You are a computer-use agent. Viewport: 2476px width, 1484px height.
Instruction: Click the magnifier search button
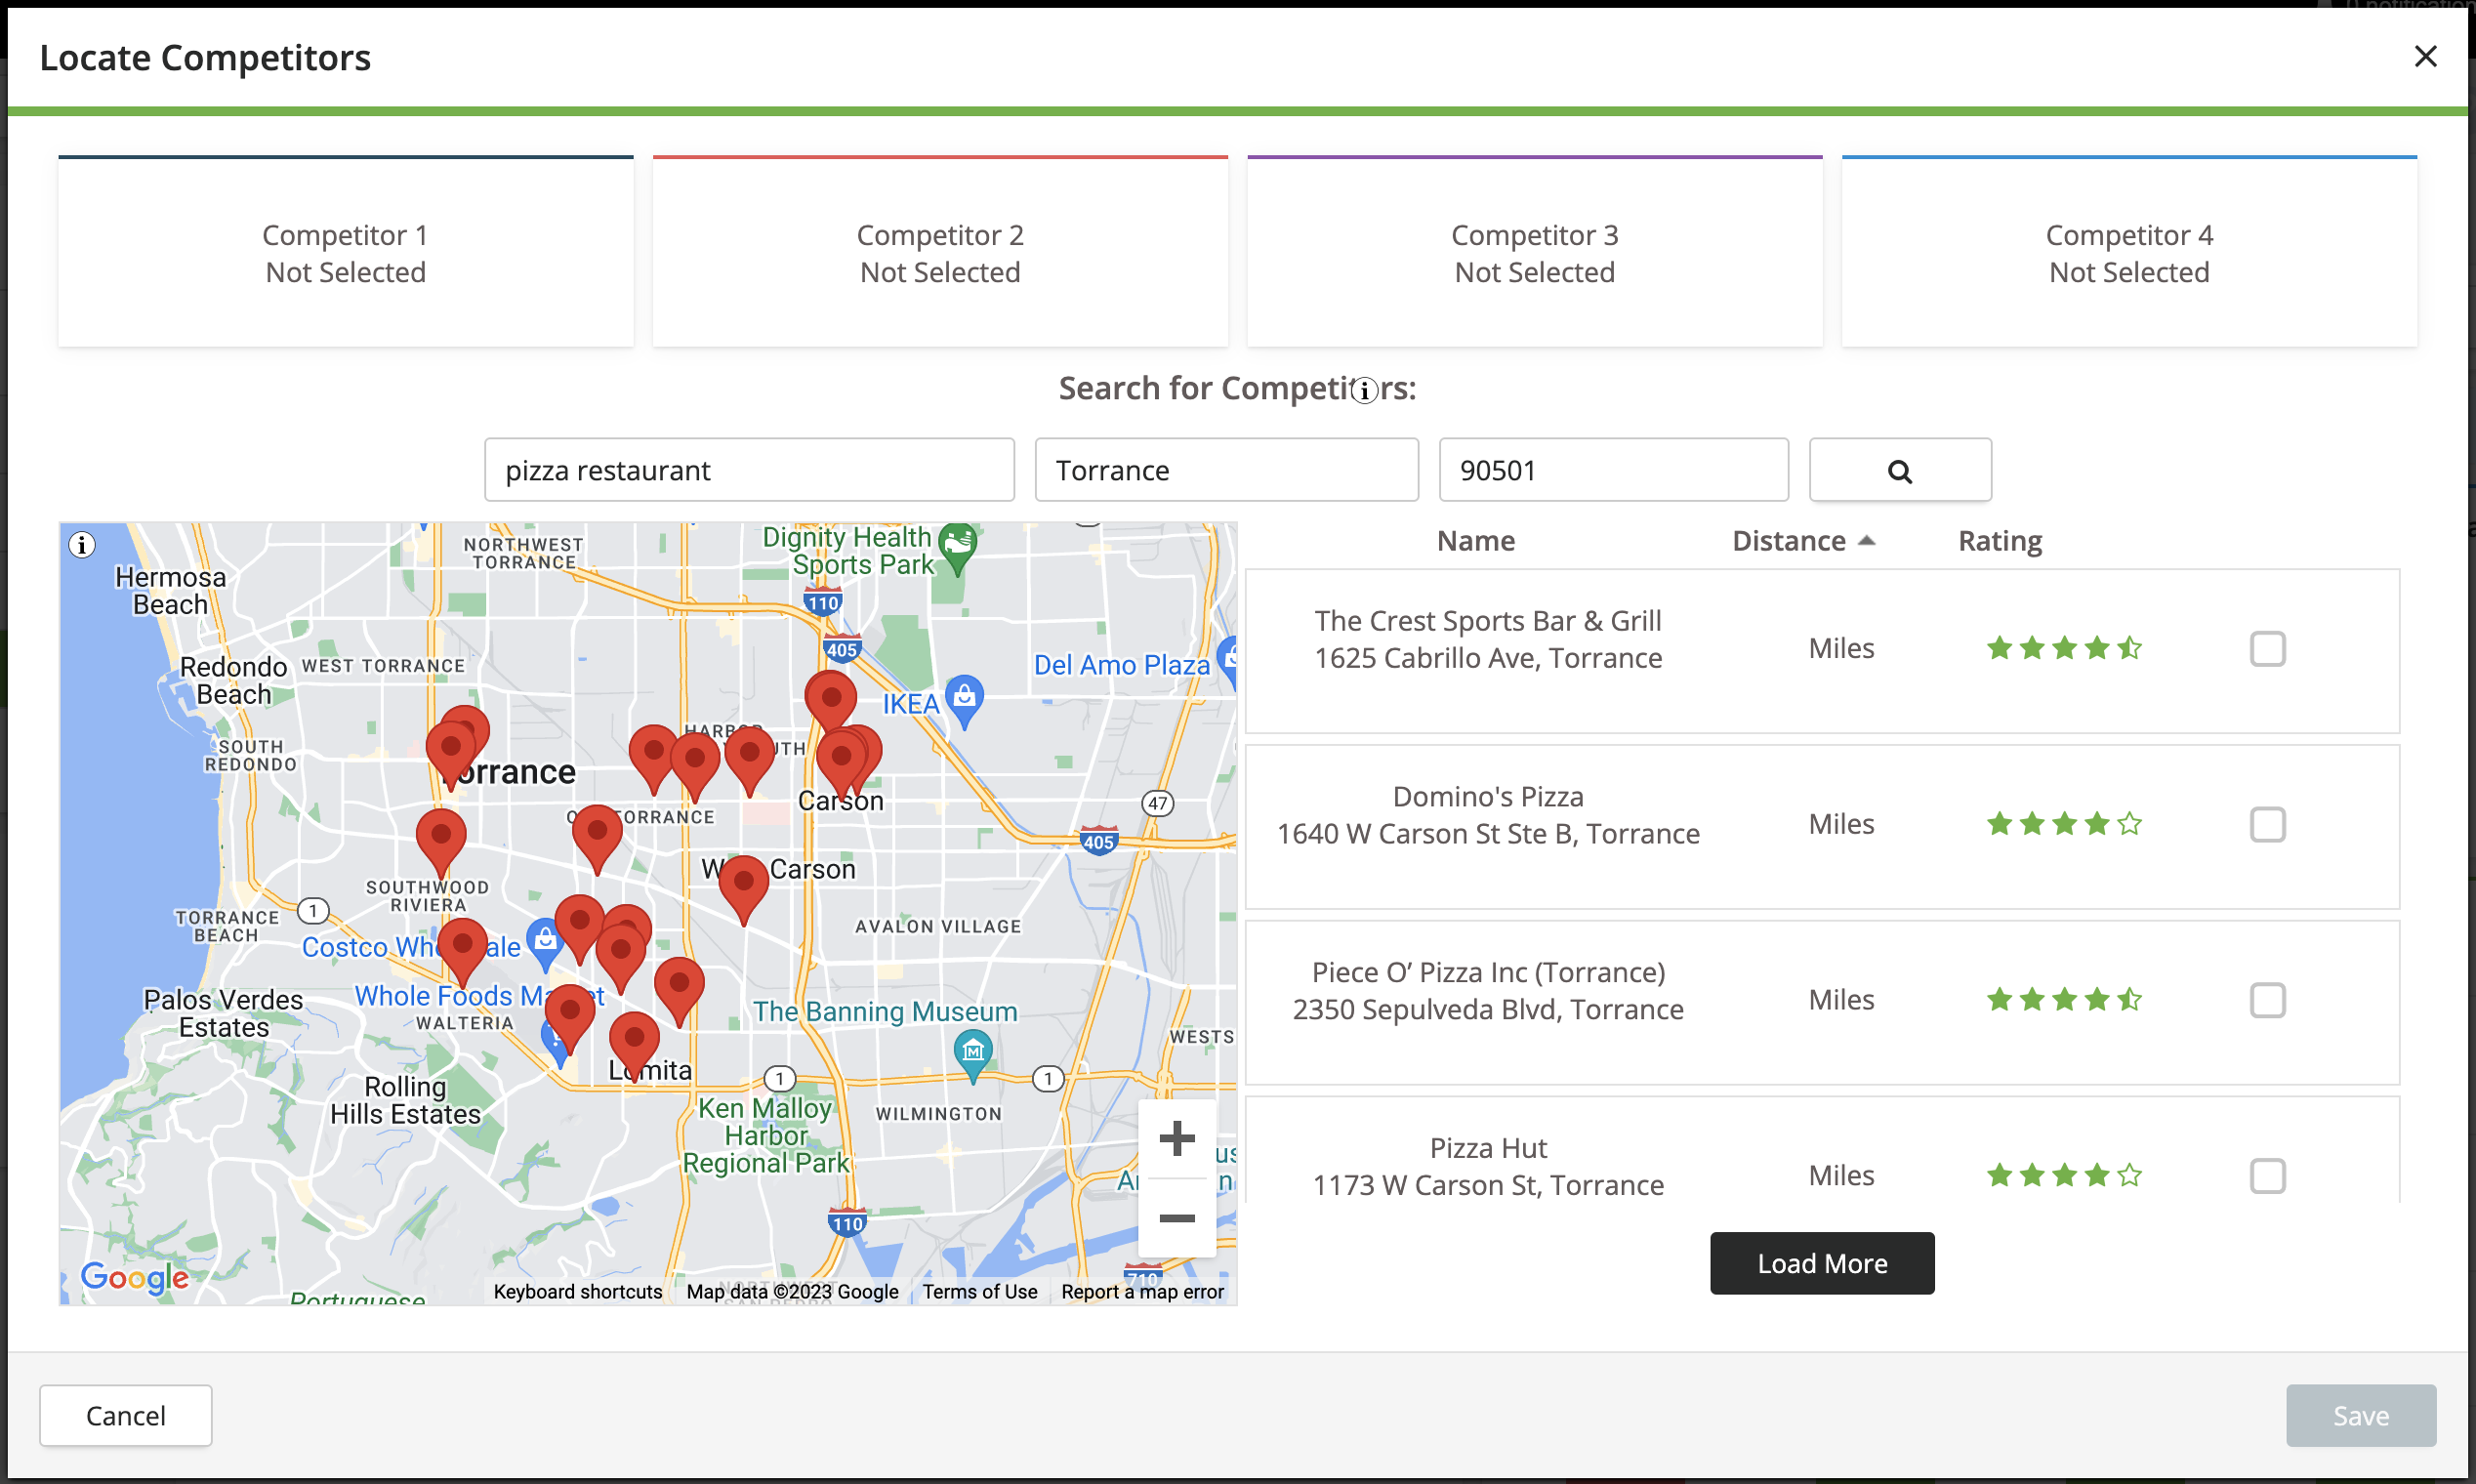pyautogui.click(x=1899, y=470)
